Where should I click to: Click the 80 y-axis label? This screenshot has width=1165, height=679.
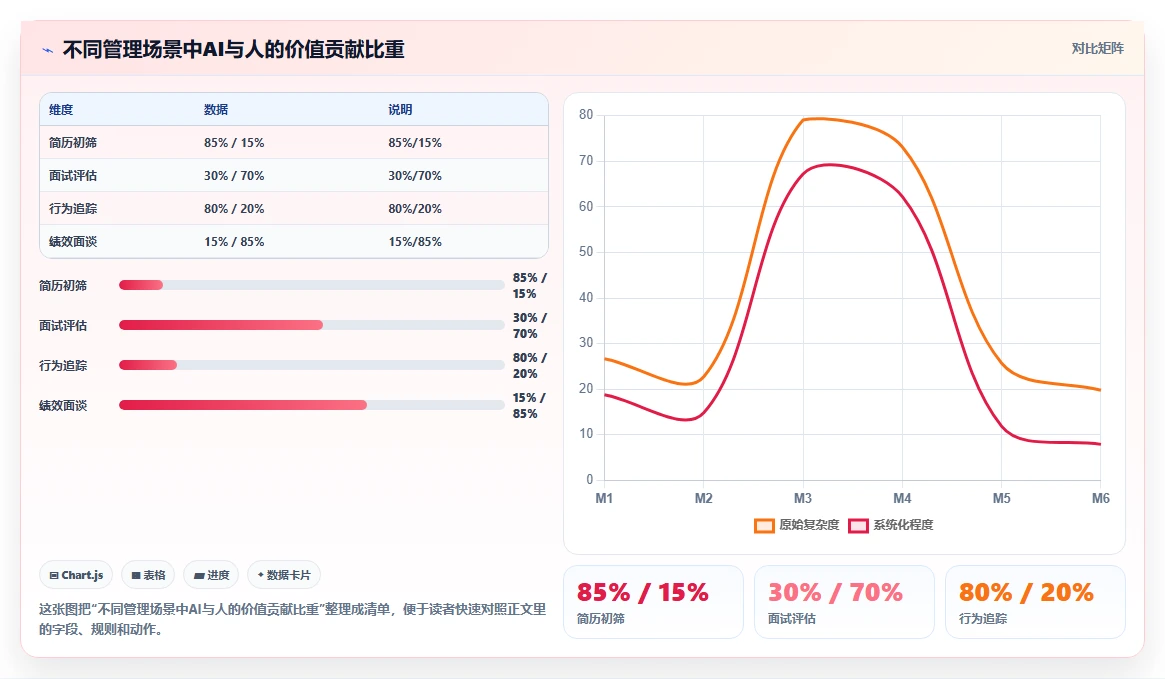(586, 114)
